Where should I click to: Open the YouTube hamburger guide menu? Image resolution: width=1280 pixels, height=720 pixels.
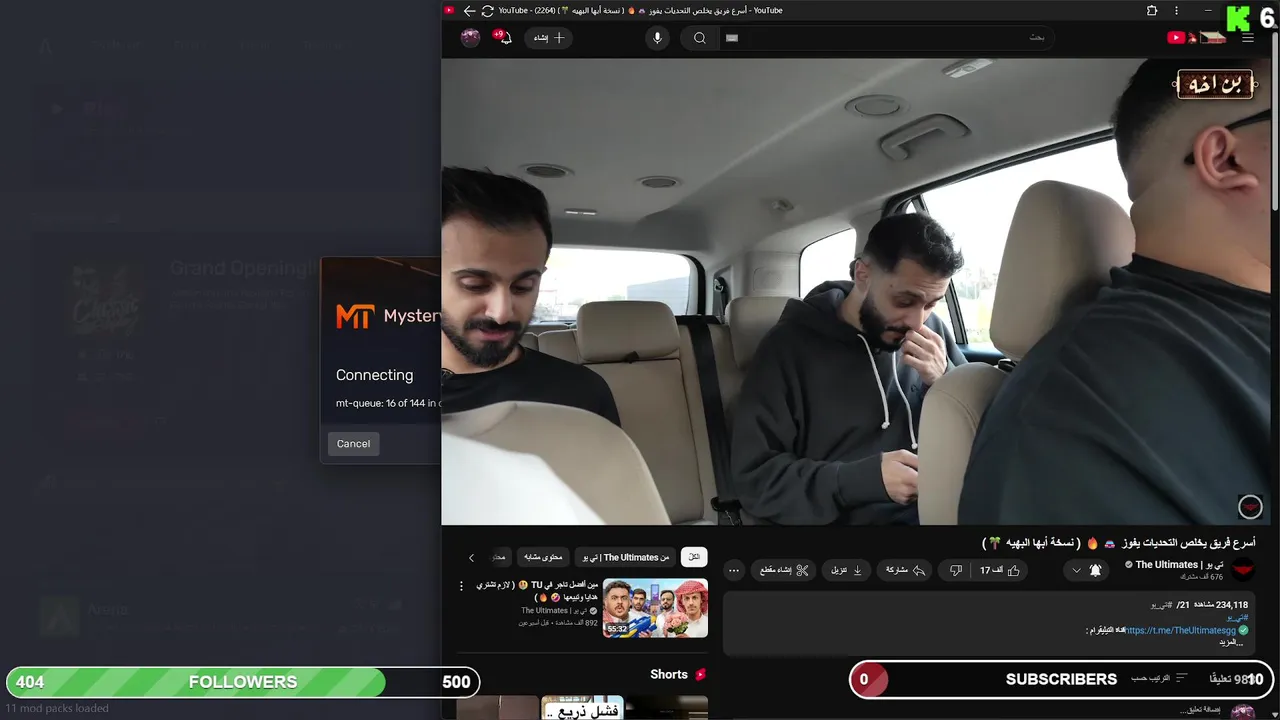pyautogui.click(x=1247, y=38)
